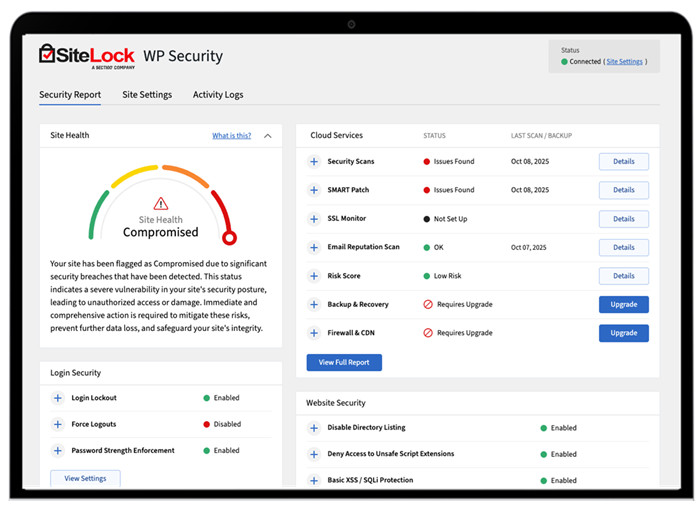
Task: Click the 'Issues Found' text for SMART Patch
Action: [x=454, y=190]
